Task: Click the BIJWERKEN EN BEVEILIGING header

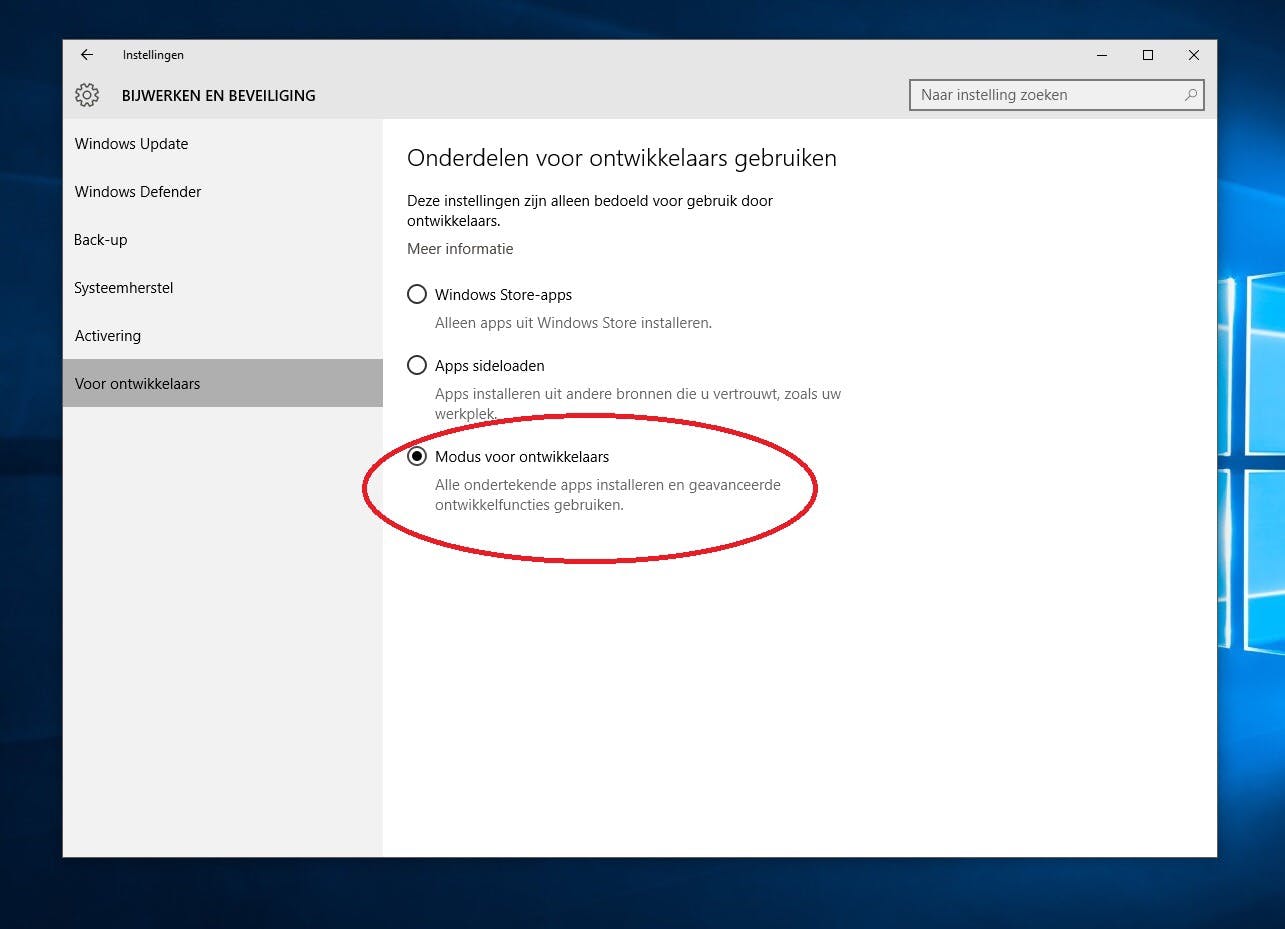Action: (218, 96)
